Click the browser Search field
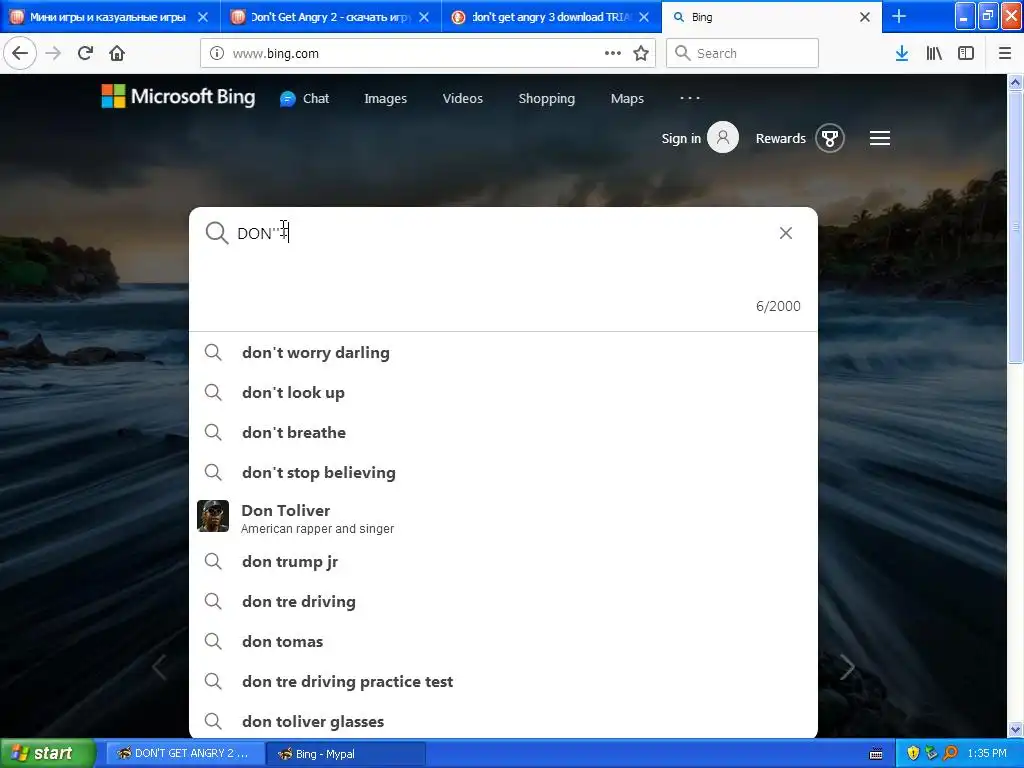The width and height of the screenshot is (1024, 768). [x=742, y=53]
